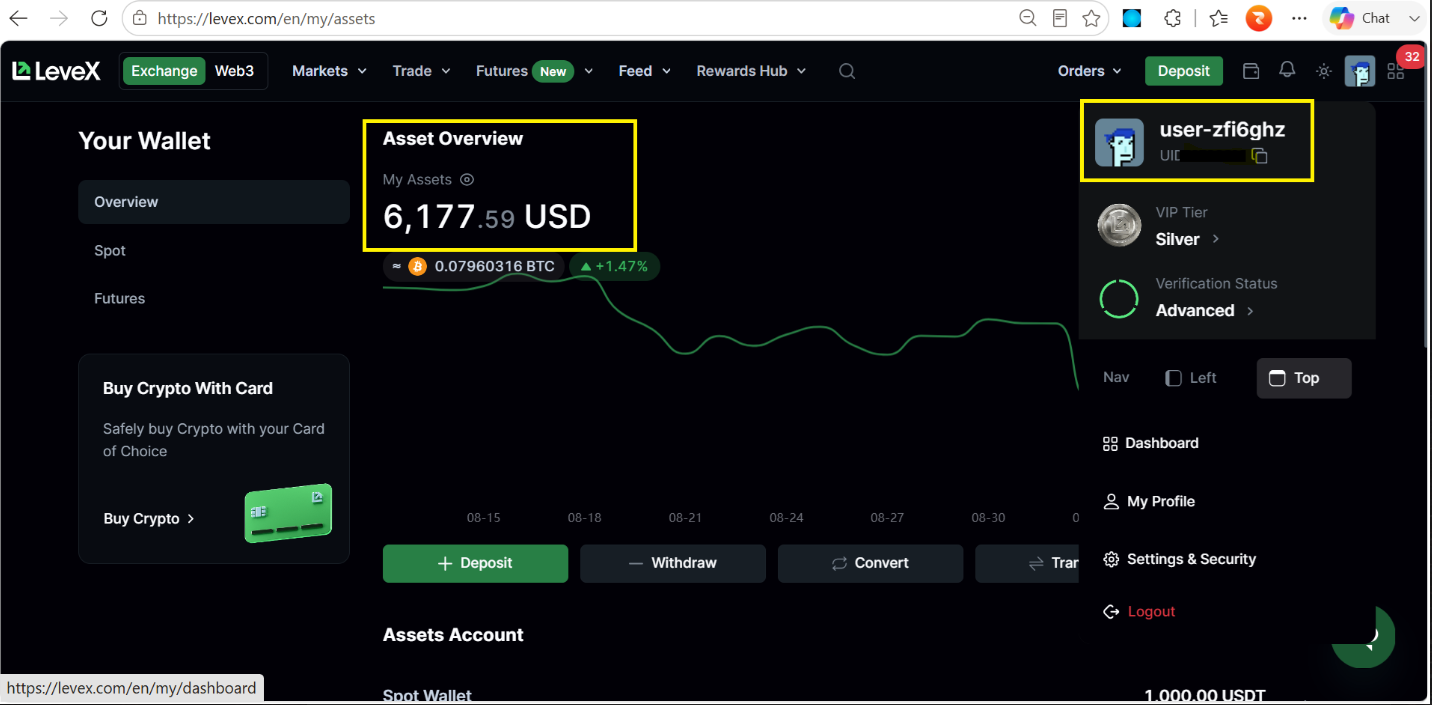
Task: Open Copilot Chat in the browser
Action: (x=1373, y=18)
